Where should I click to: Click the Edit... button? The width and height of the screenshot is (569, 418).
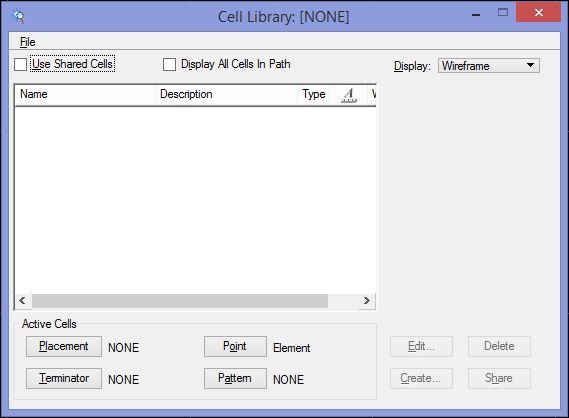click(421, 347)
